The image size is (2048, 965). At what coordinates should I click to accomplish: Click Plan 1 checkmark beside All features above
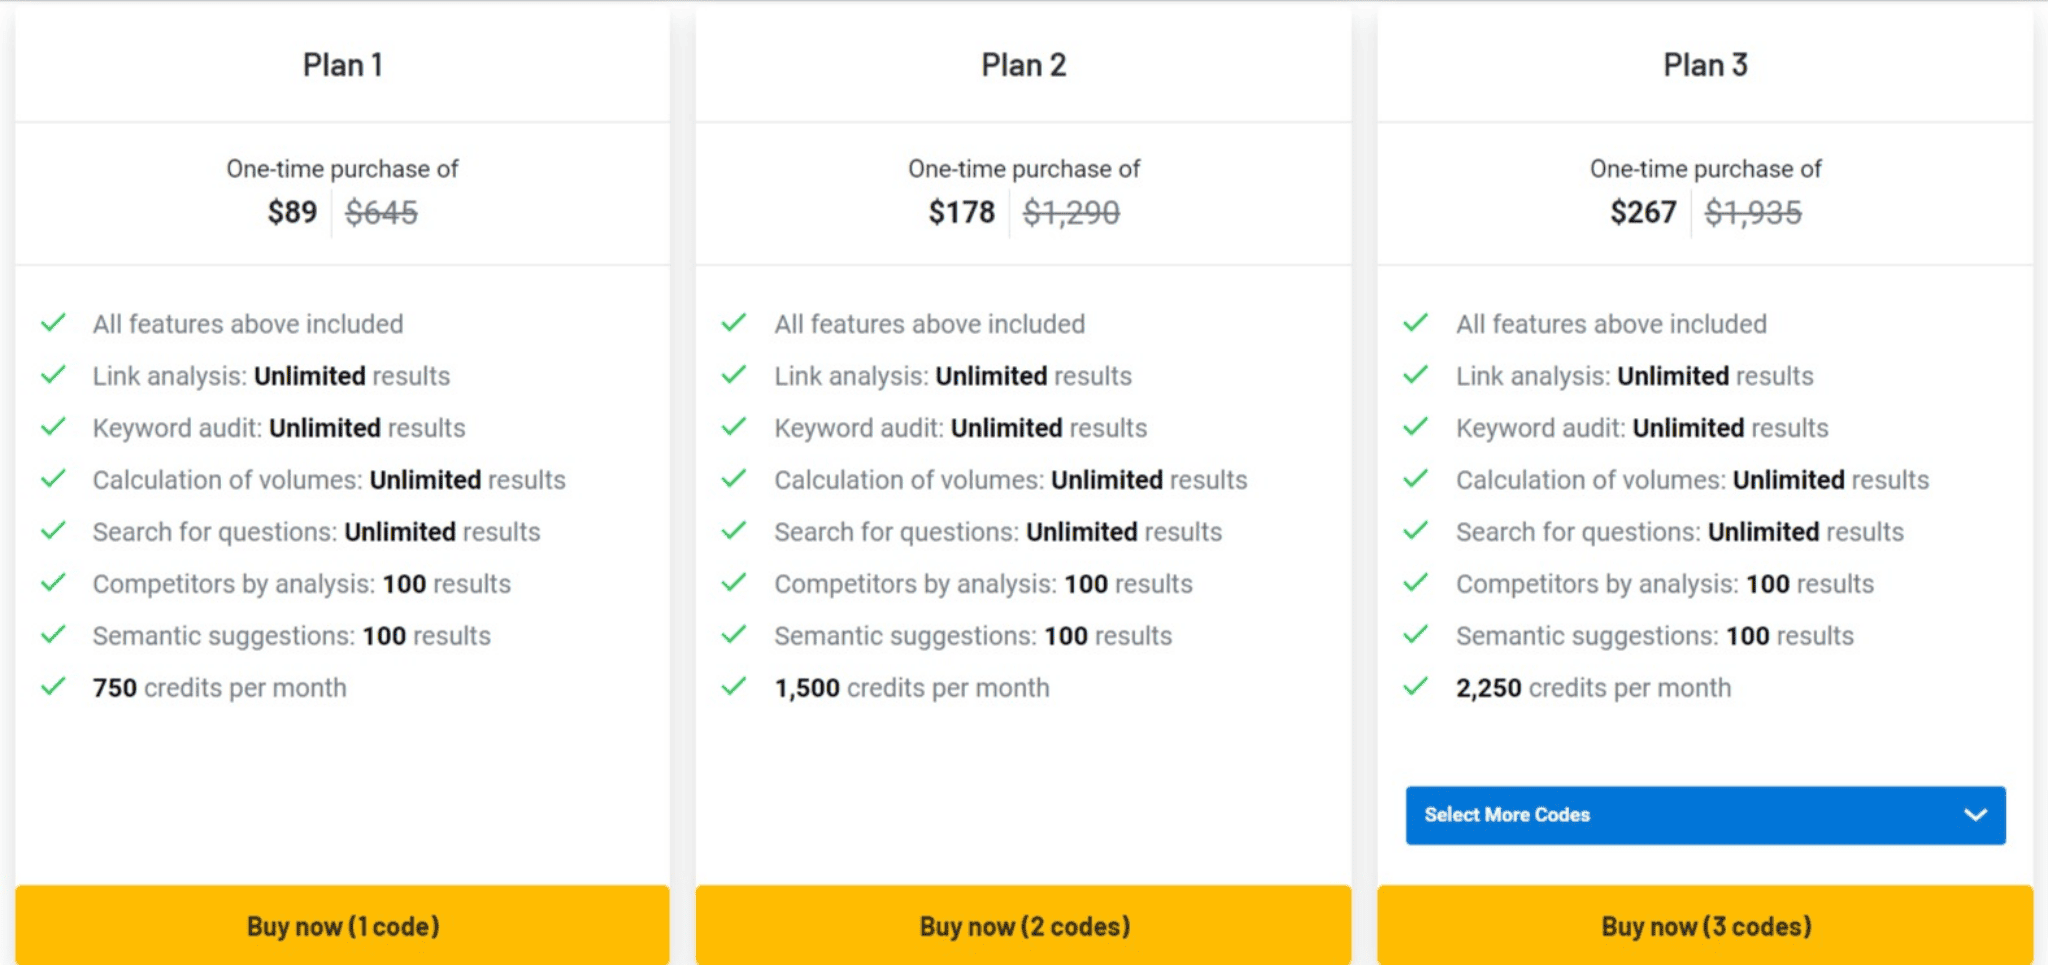point(53,322)
